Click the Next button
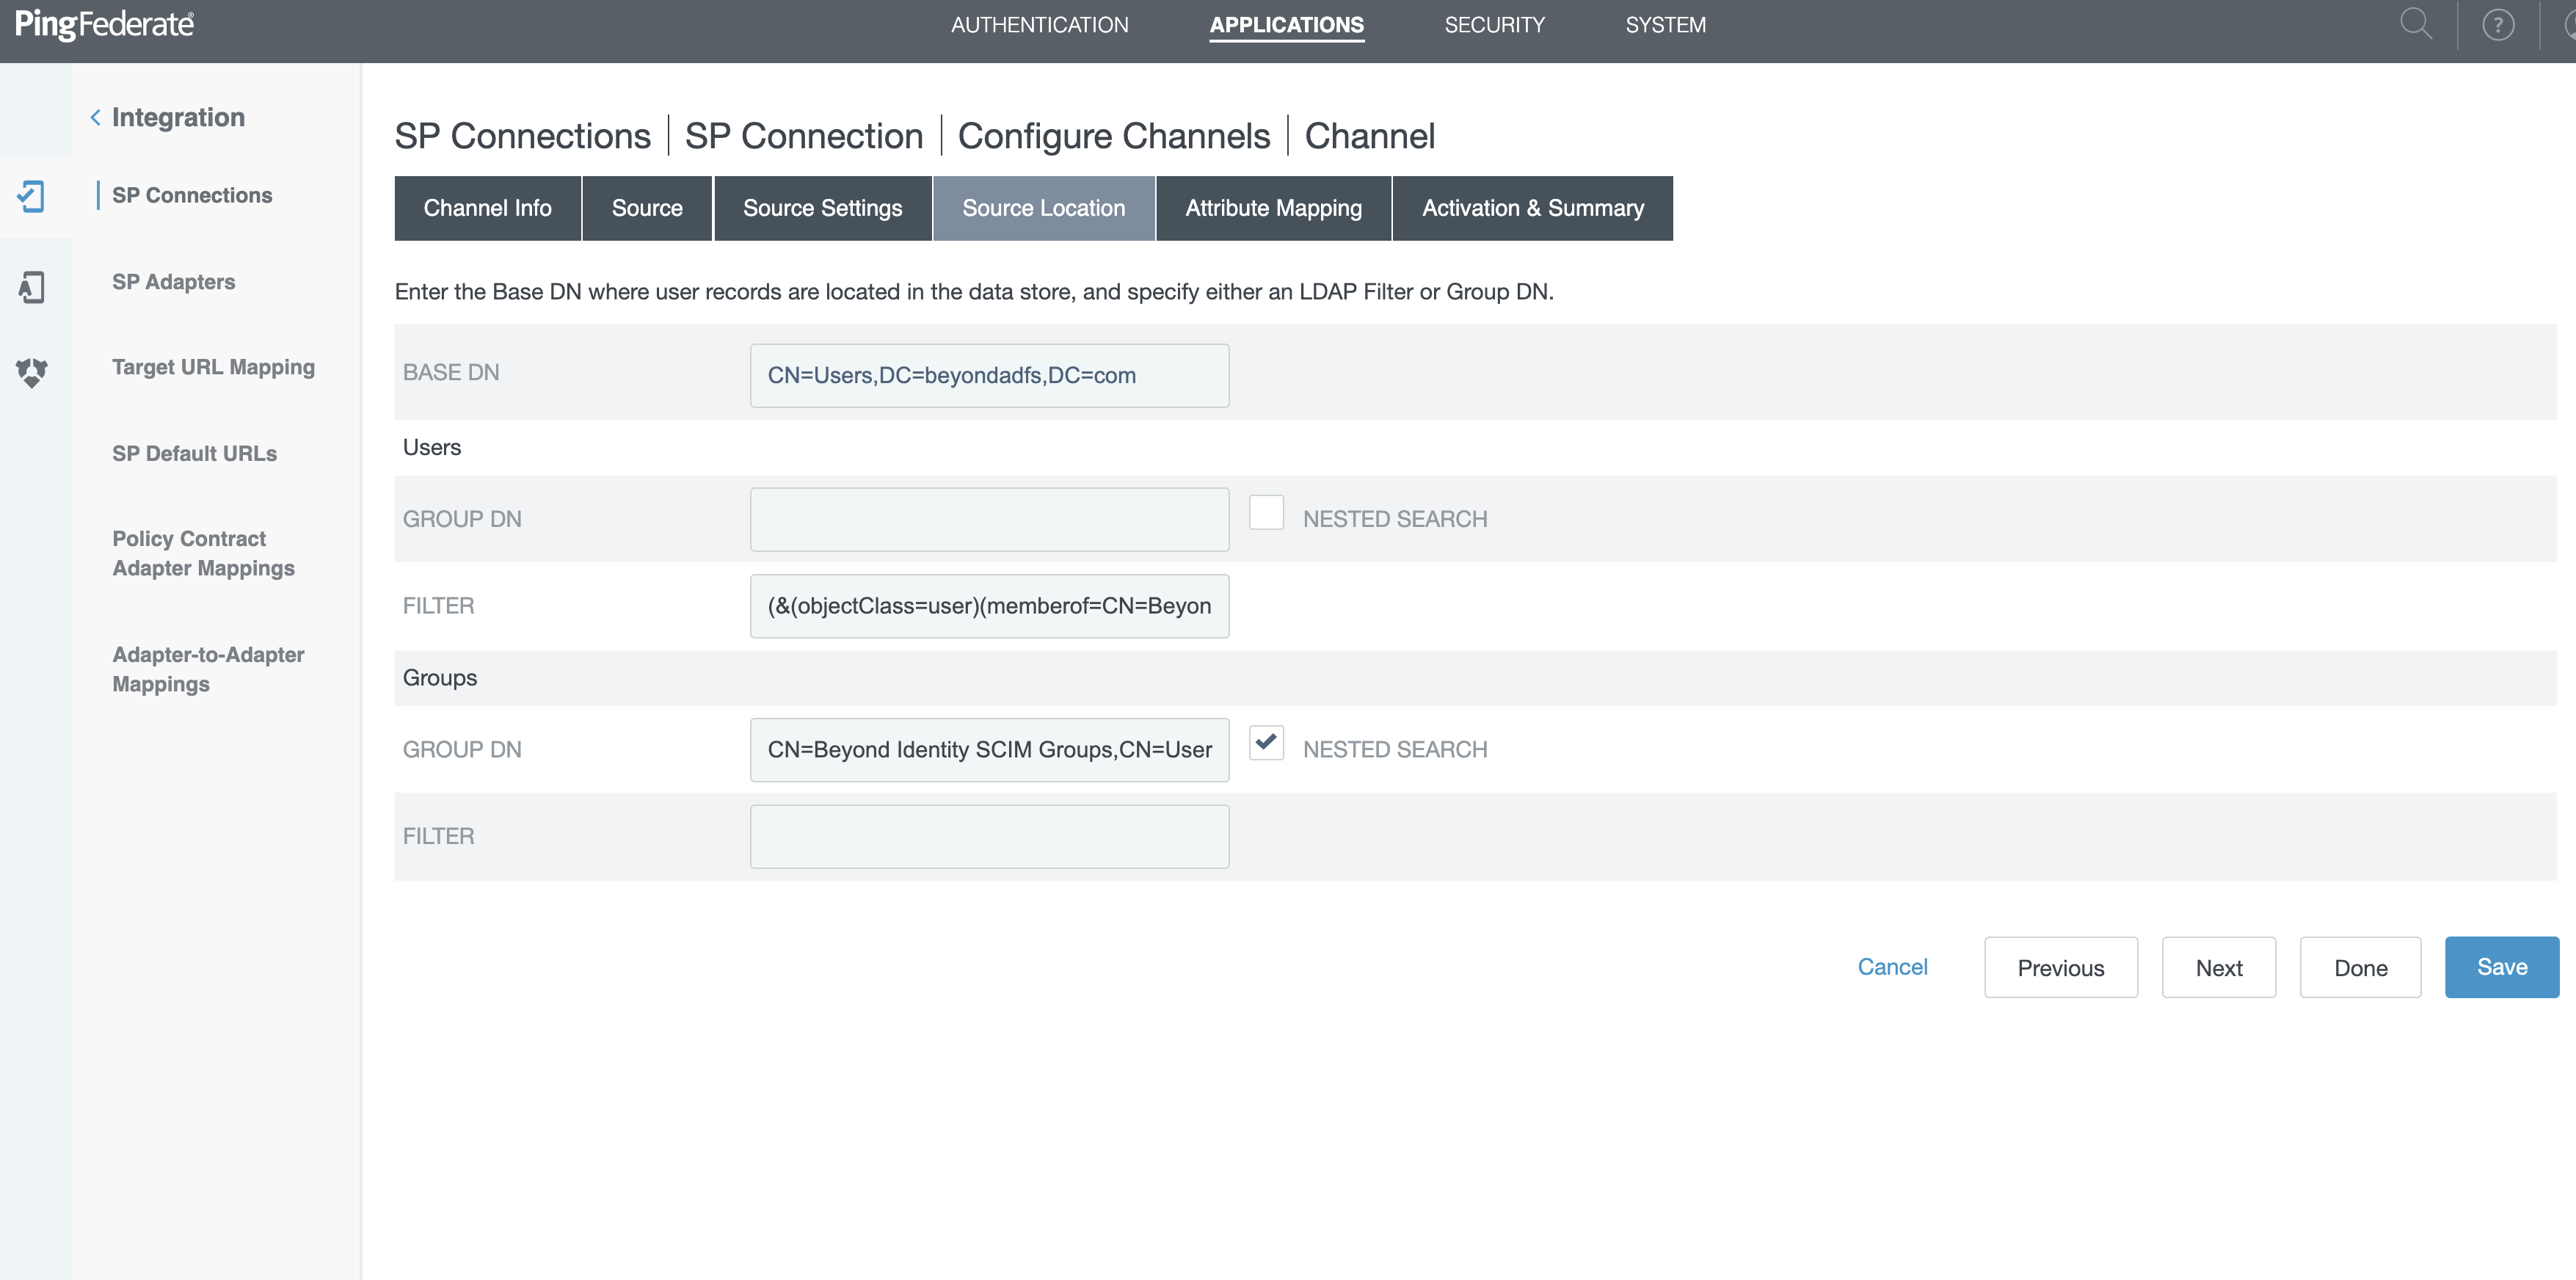The height and width of the screenshot is (1280, 2576). [x=2218, y=967]
